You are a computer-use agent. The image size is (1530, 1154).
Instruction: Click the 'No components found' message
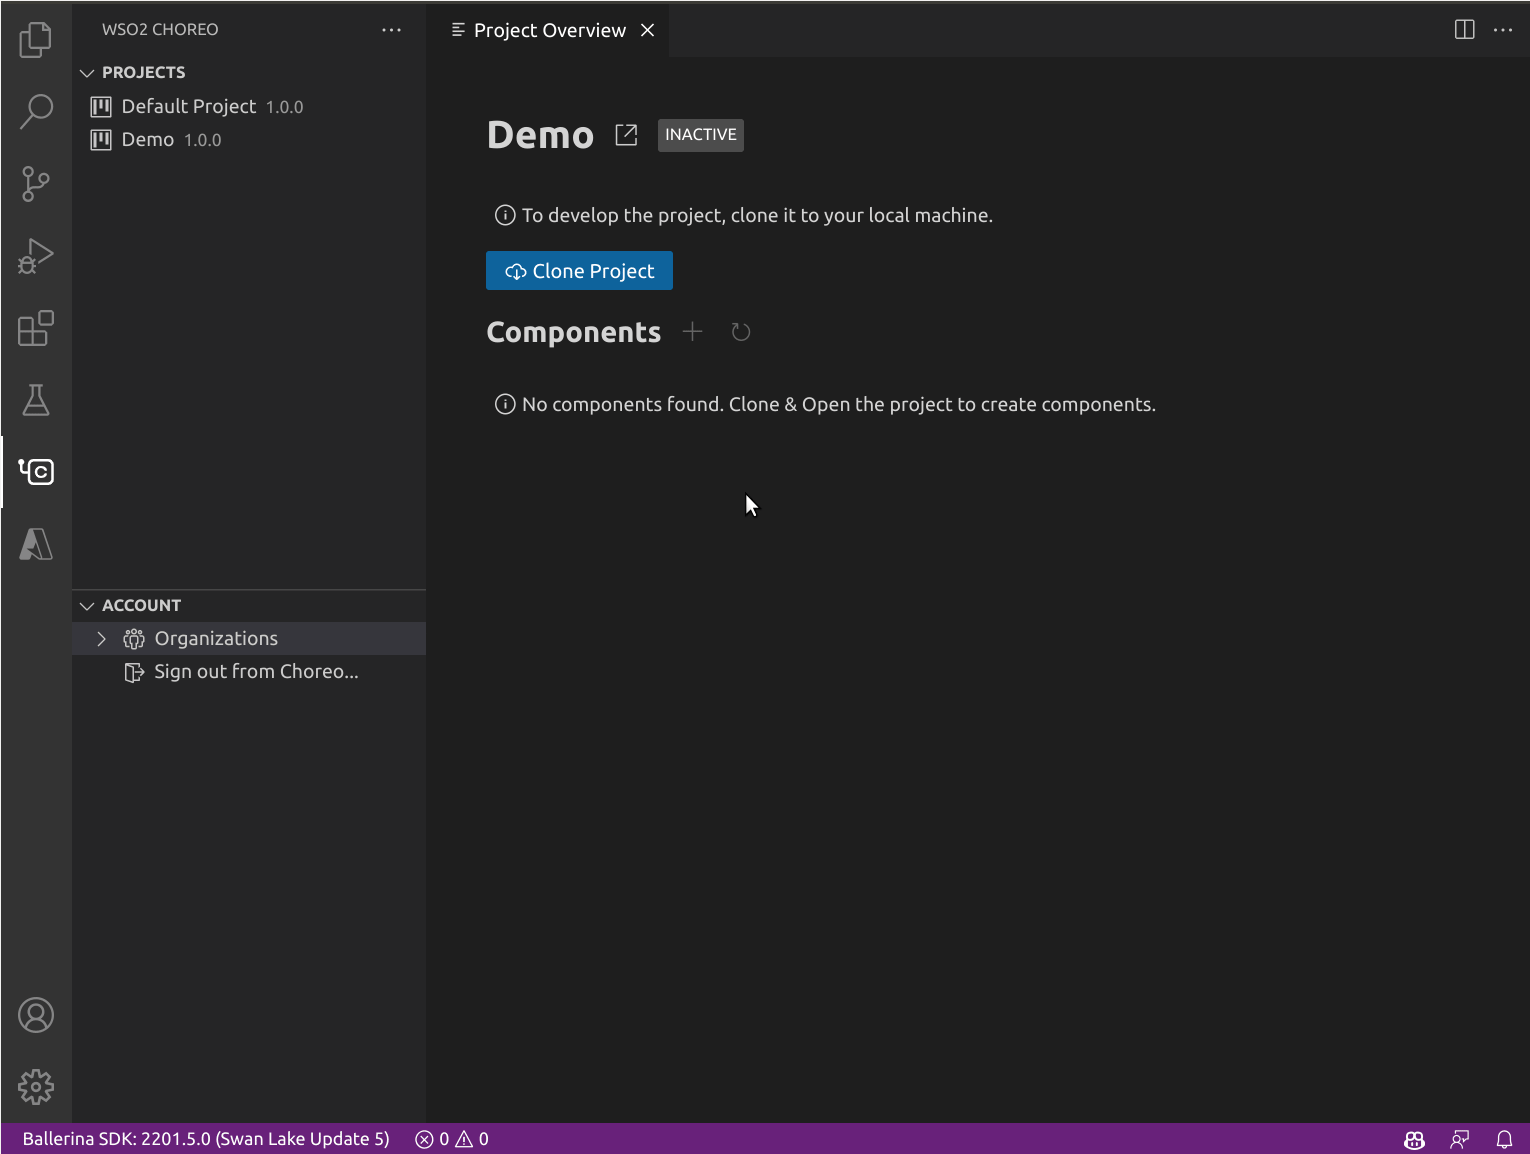[x=839, y=405]
